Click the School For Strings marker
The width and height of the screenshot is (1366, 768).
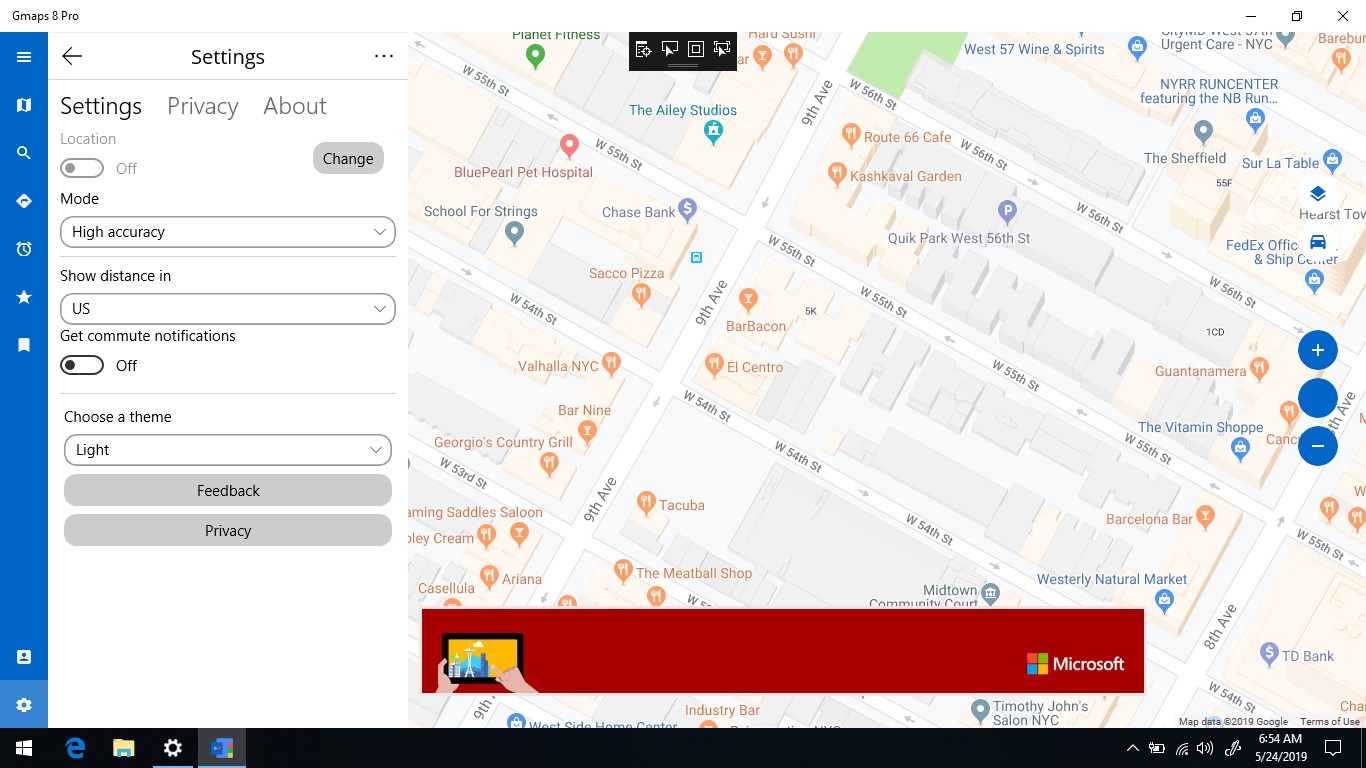[515, 234]
